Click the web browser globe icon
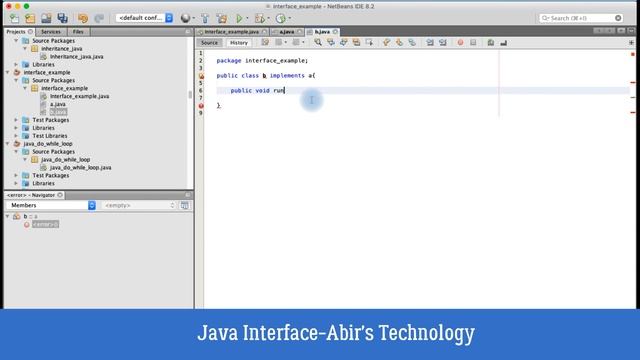The image size is (640, 360). click(x=185, y=18)
